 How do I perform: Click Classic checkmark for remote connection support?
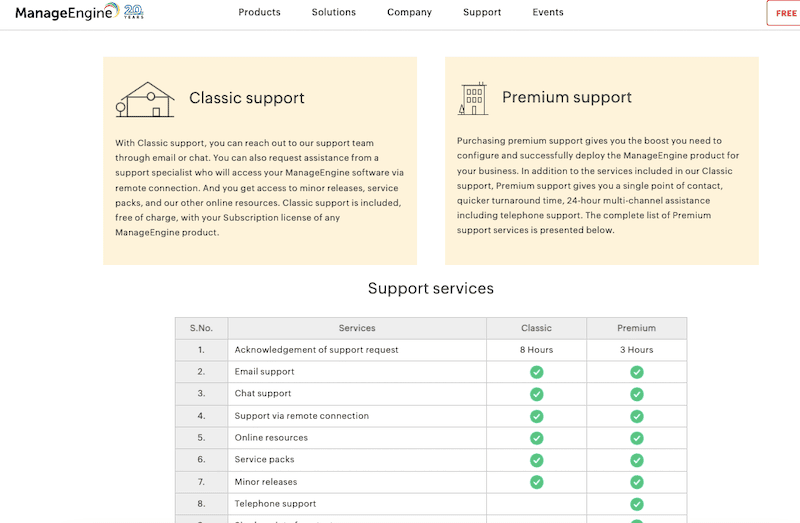click(x=536, y=416)
